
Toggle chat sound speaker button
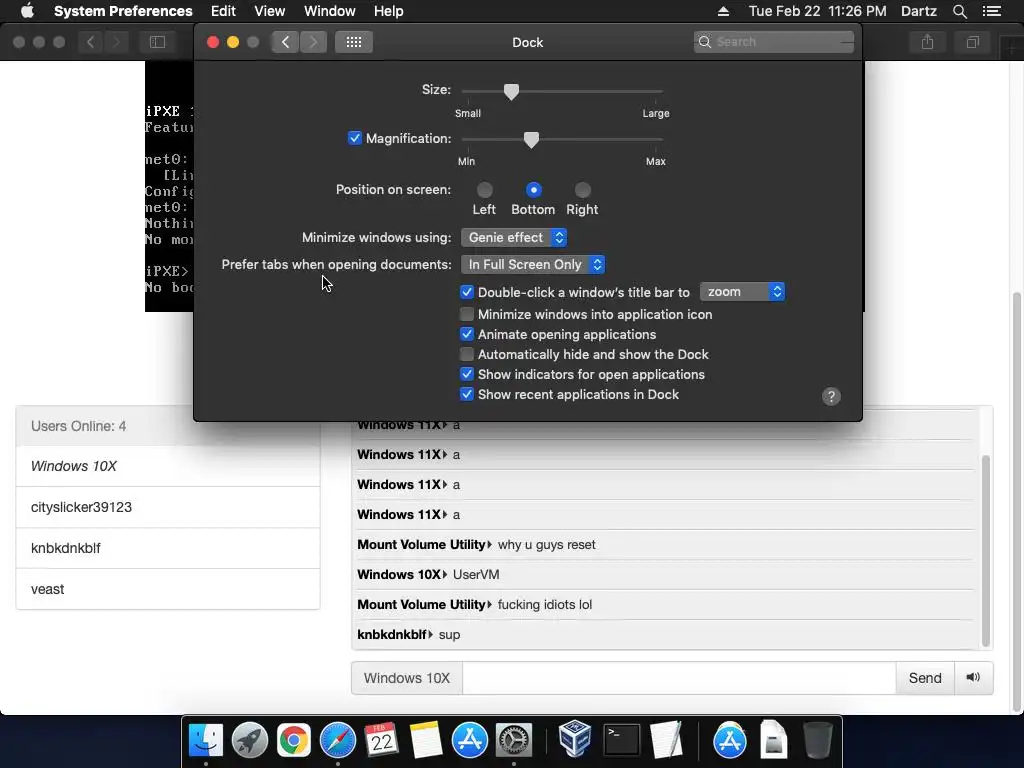(x=973, y=677)
